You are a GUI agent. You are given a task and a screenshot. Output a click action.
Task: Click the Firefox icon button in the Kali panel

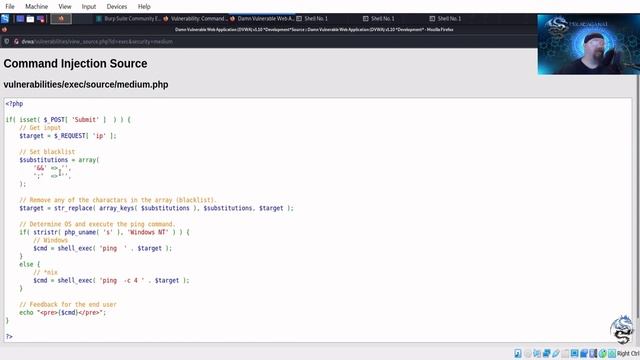tap(61, 18)
